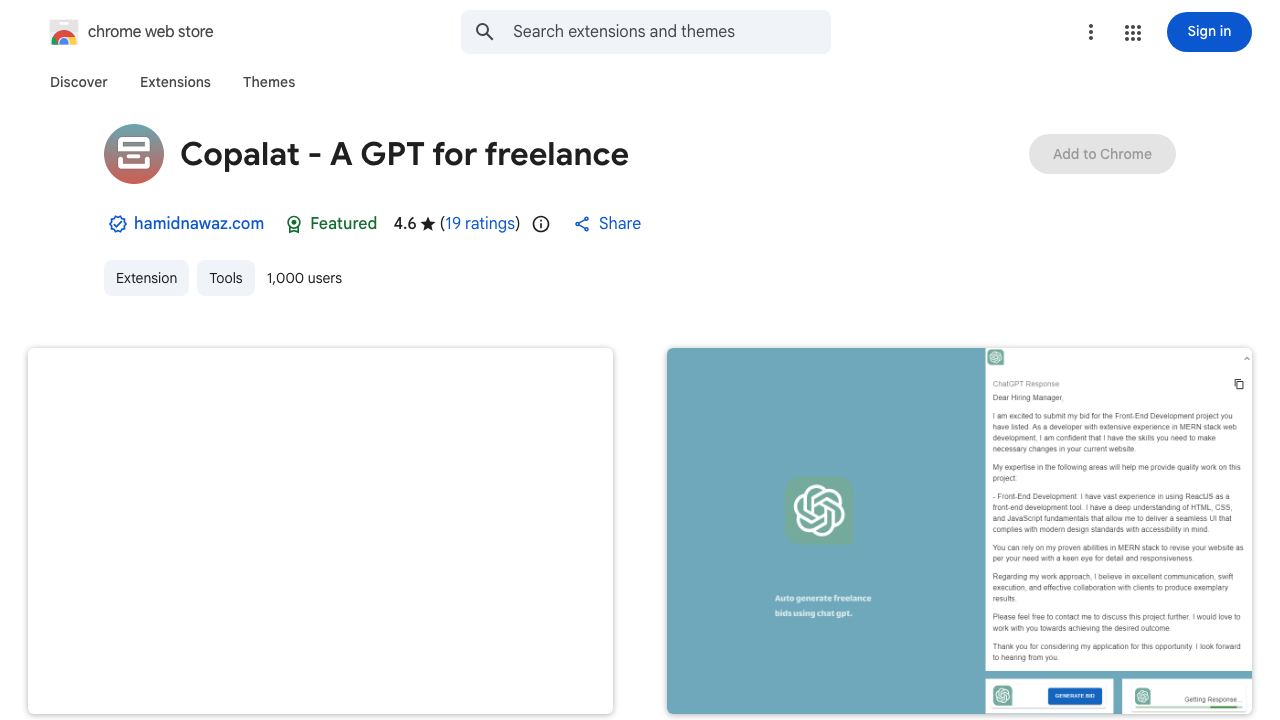Go to the Themes tab
The width and height of the screenshot is (1280, 720).
269,82
